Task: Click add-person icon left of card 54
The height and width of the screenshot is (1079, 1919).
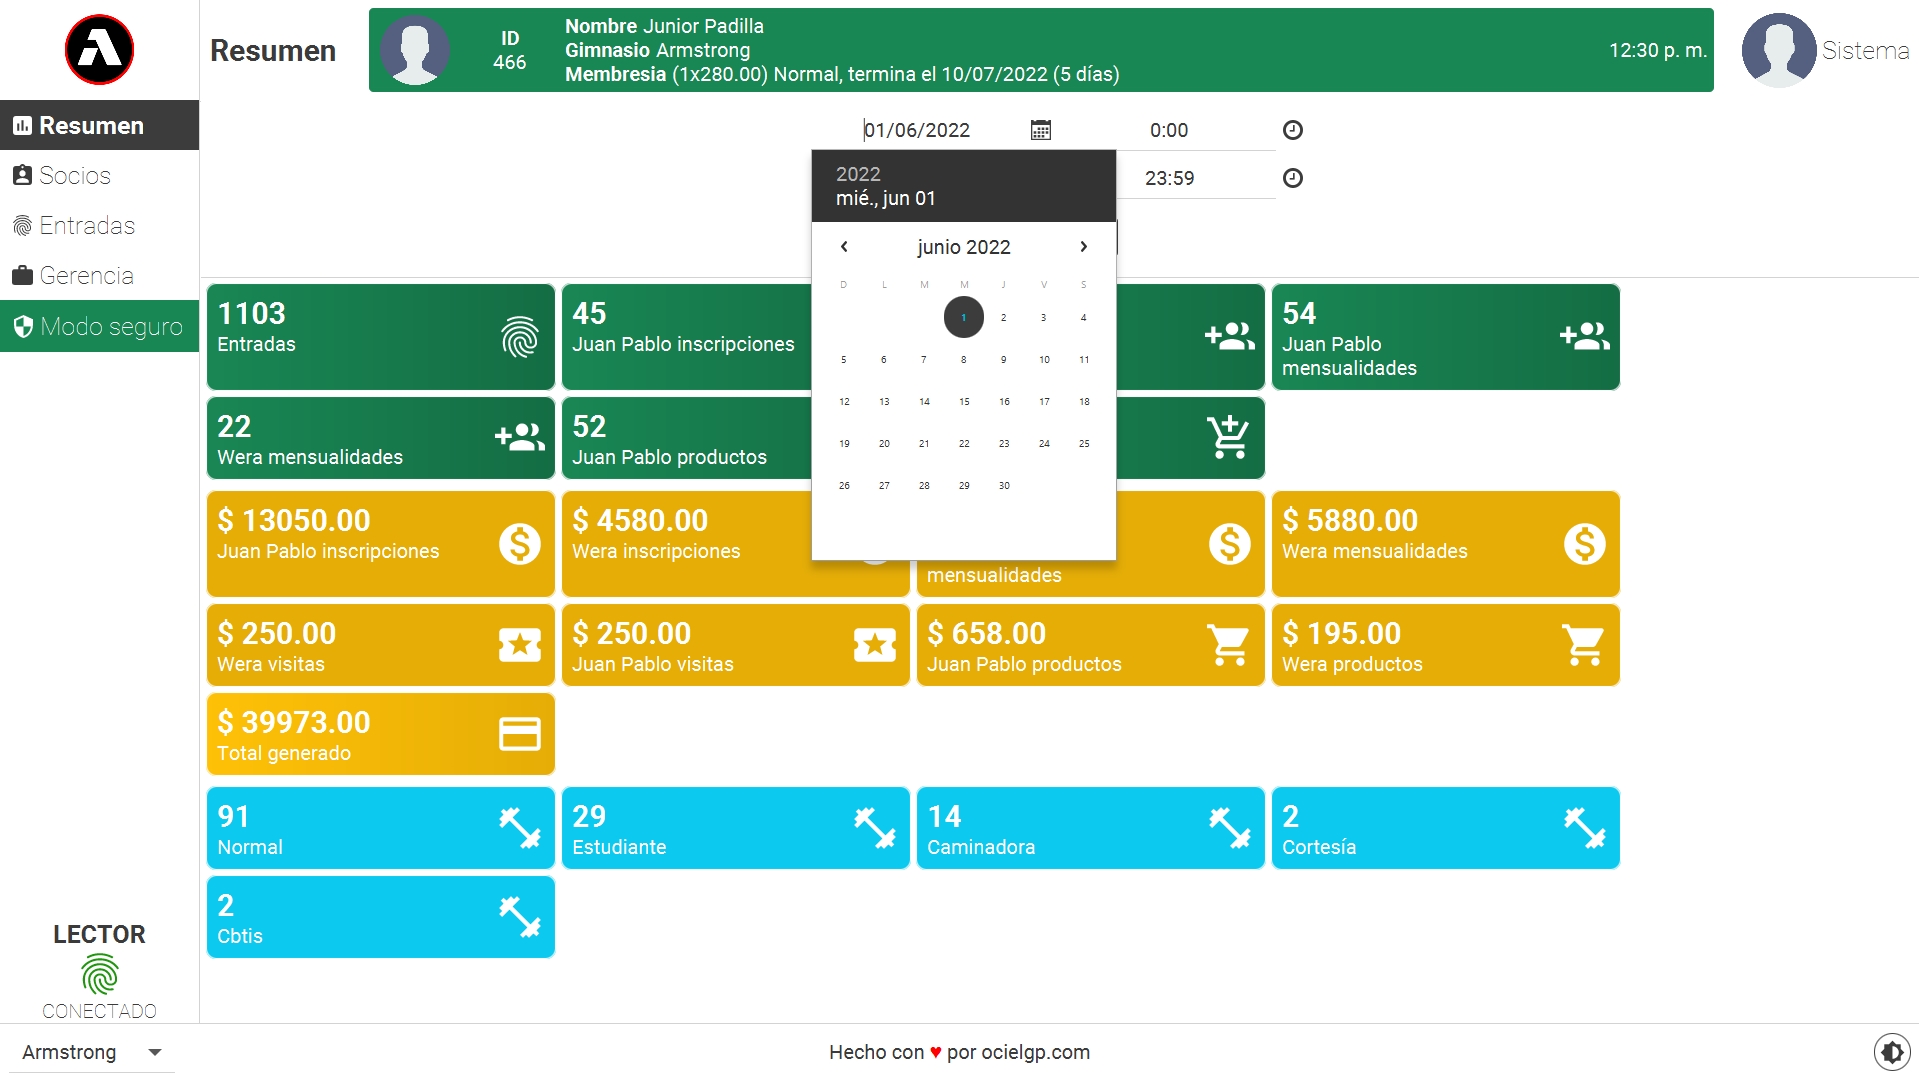Action: coord(1230,336)
